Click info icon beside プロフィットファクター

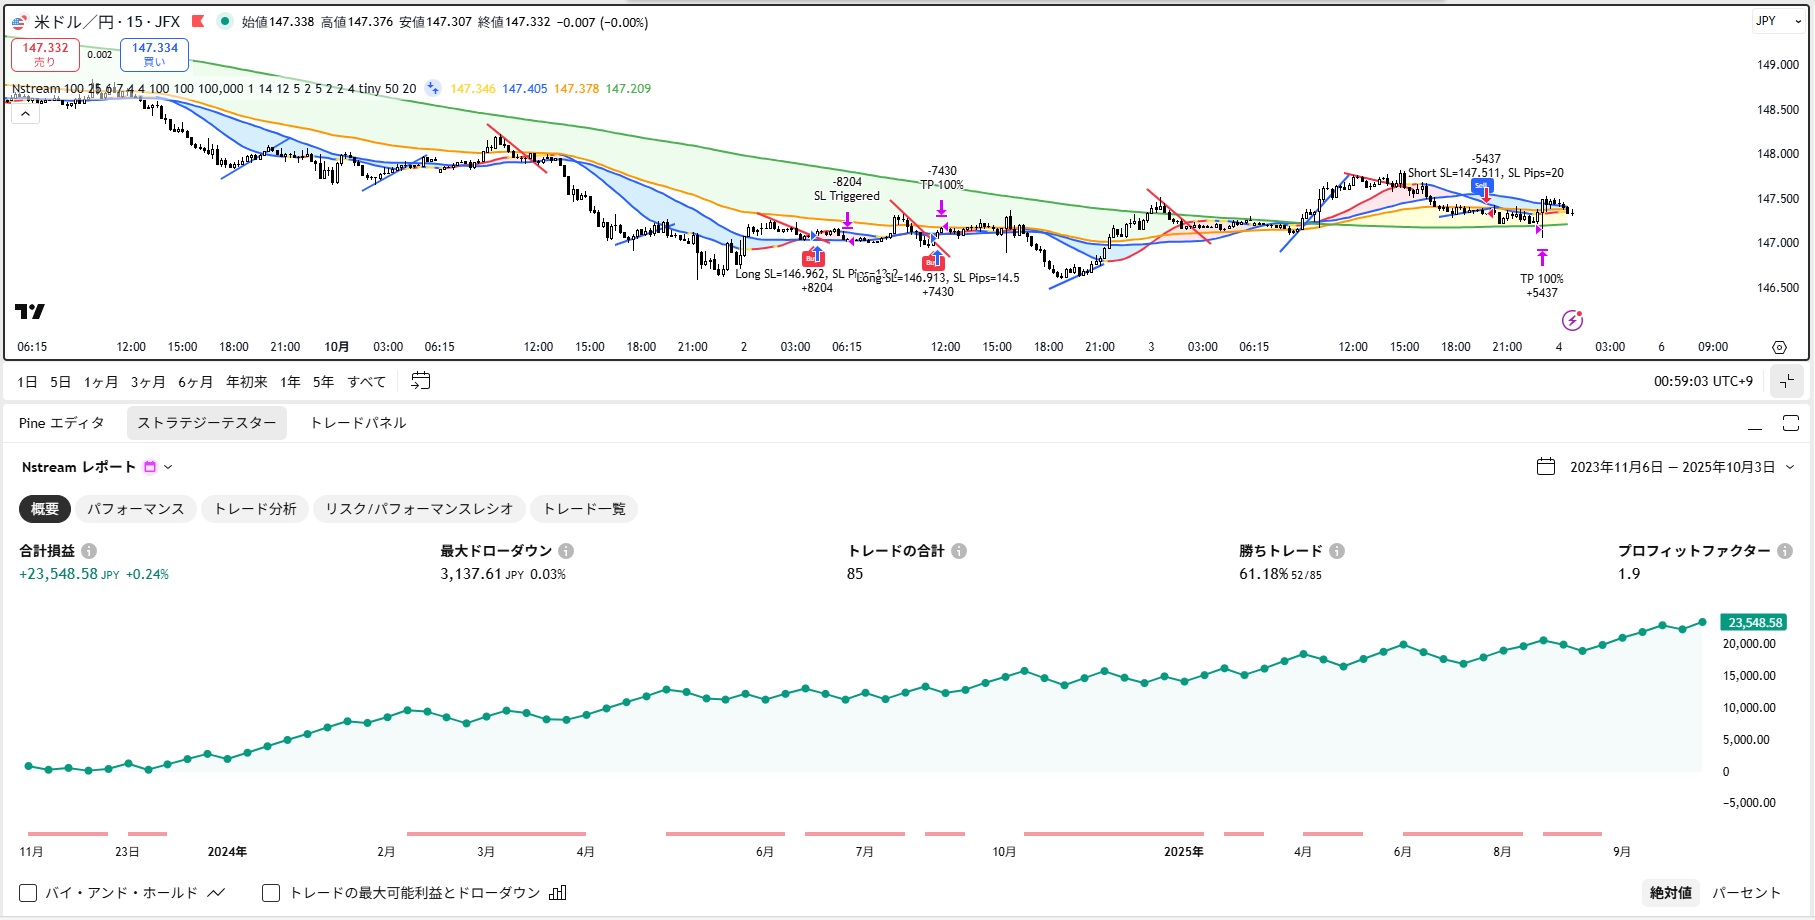pyautogui.click(x=1785, y=551)
